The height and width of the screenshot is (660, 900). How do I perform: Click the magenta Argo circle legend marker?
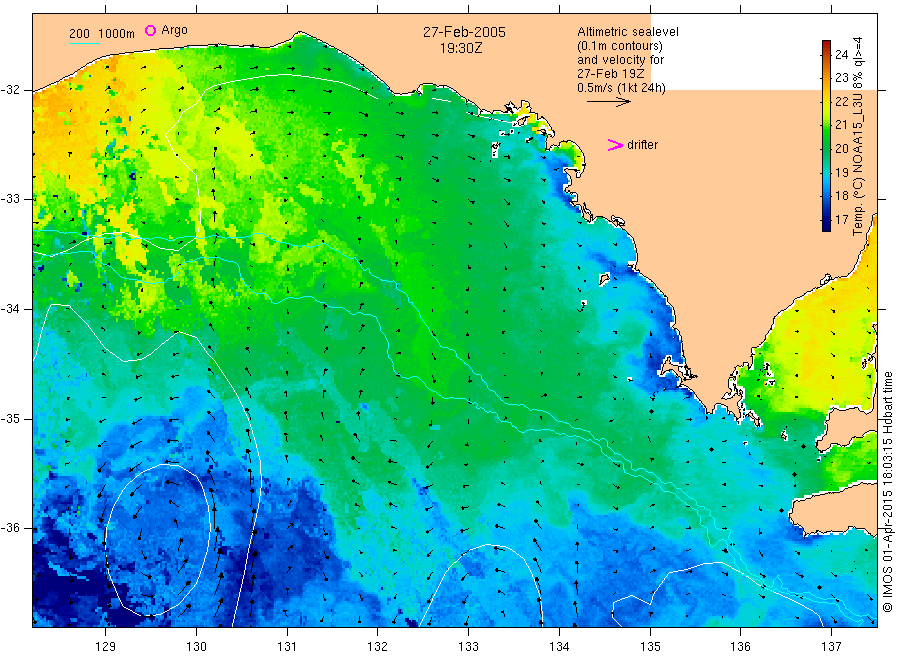pyautogui.click(x=150, y=30)
